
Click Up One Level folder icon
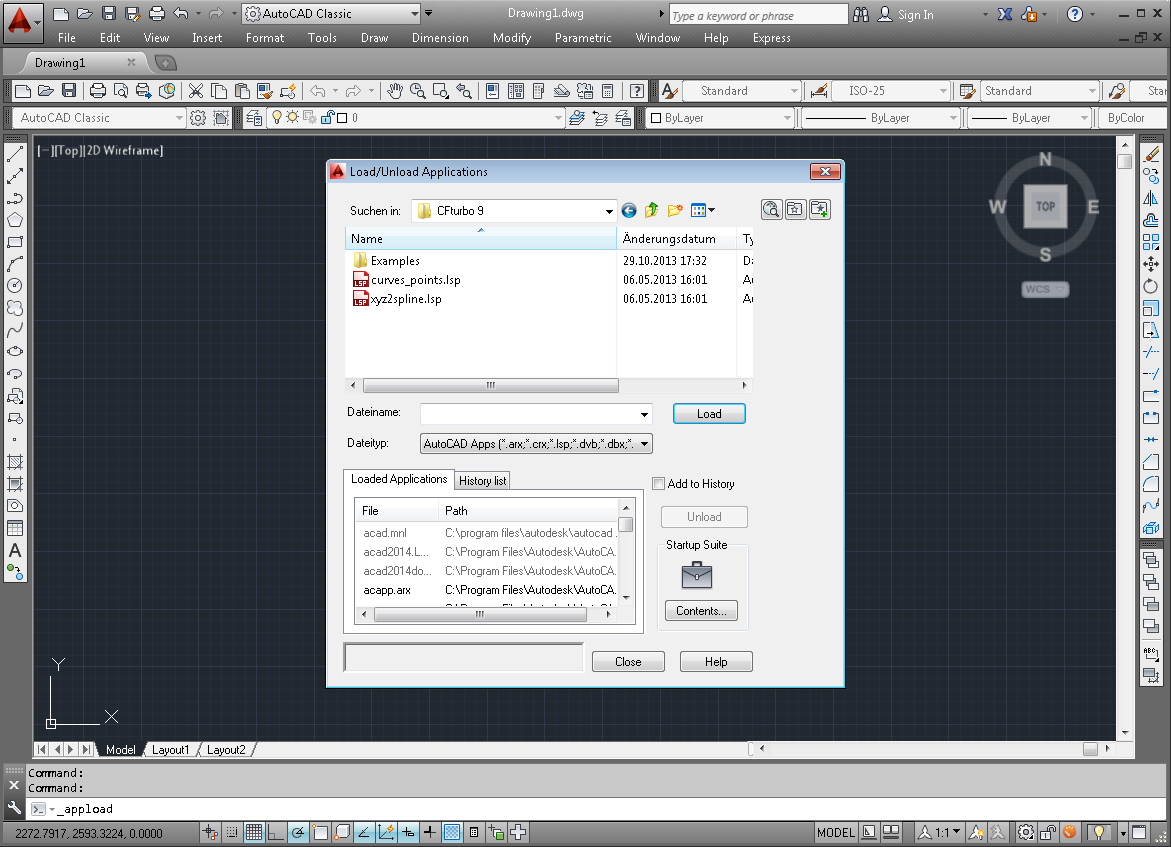652,211
